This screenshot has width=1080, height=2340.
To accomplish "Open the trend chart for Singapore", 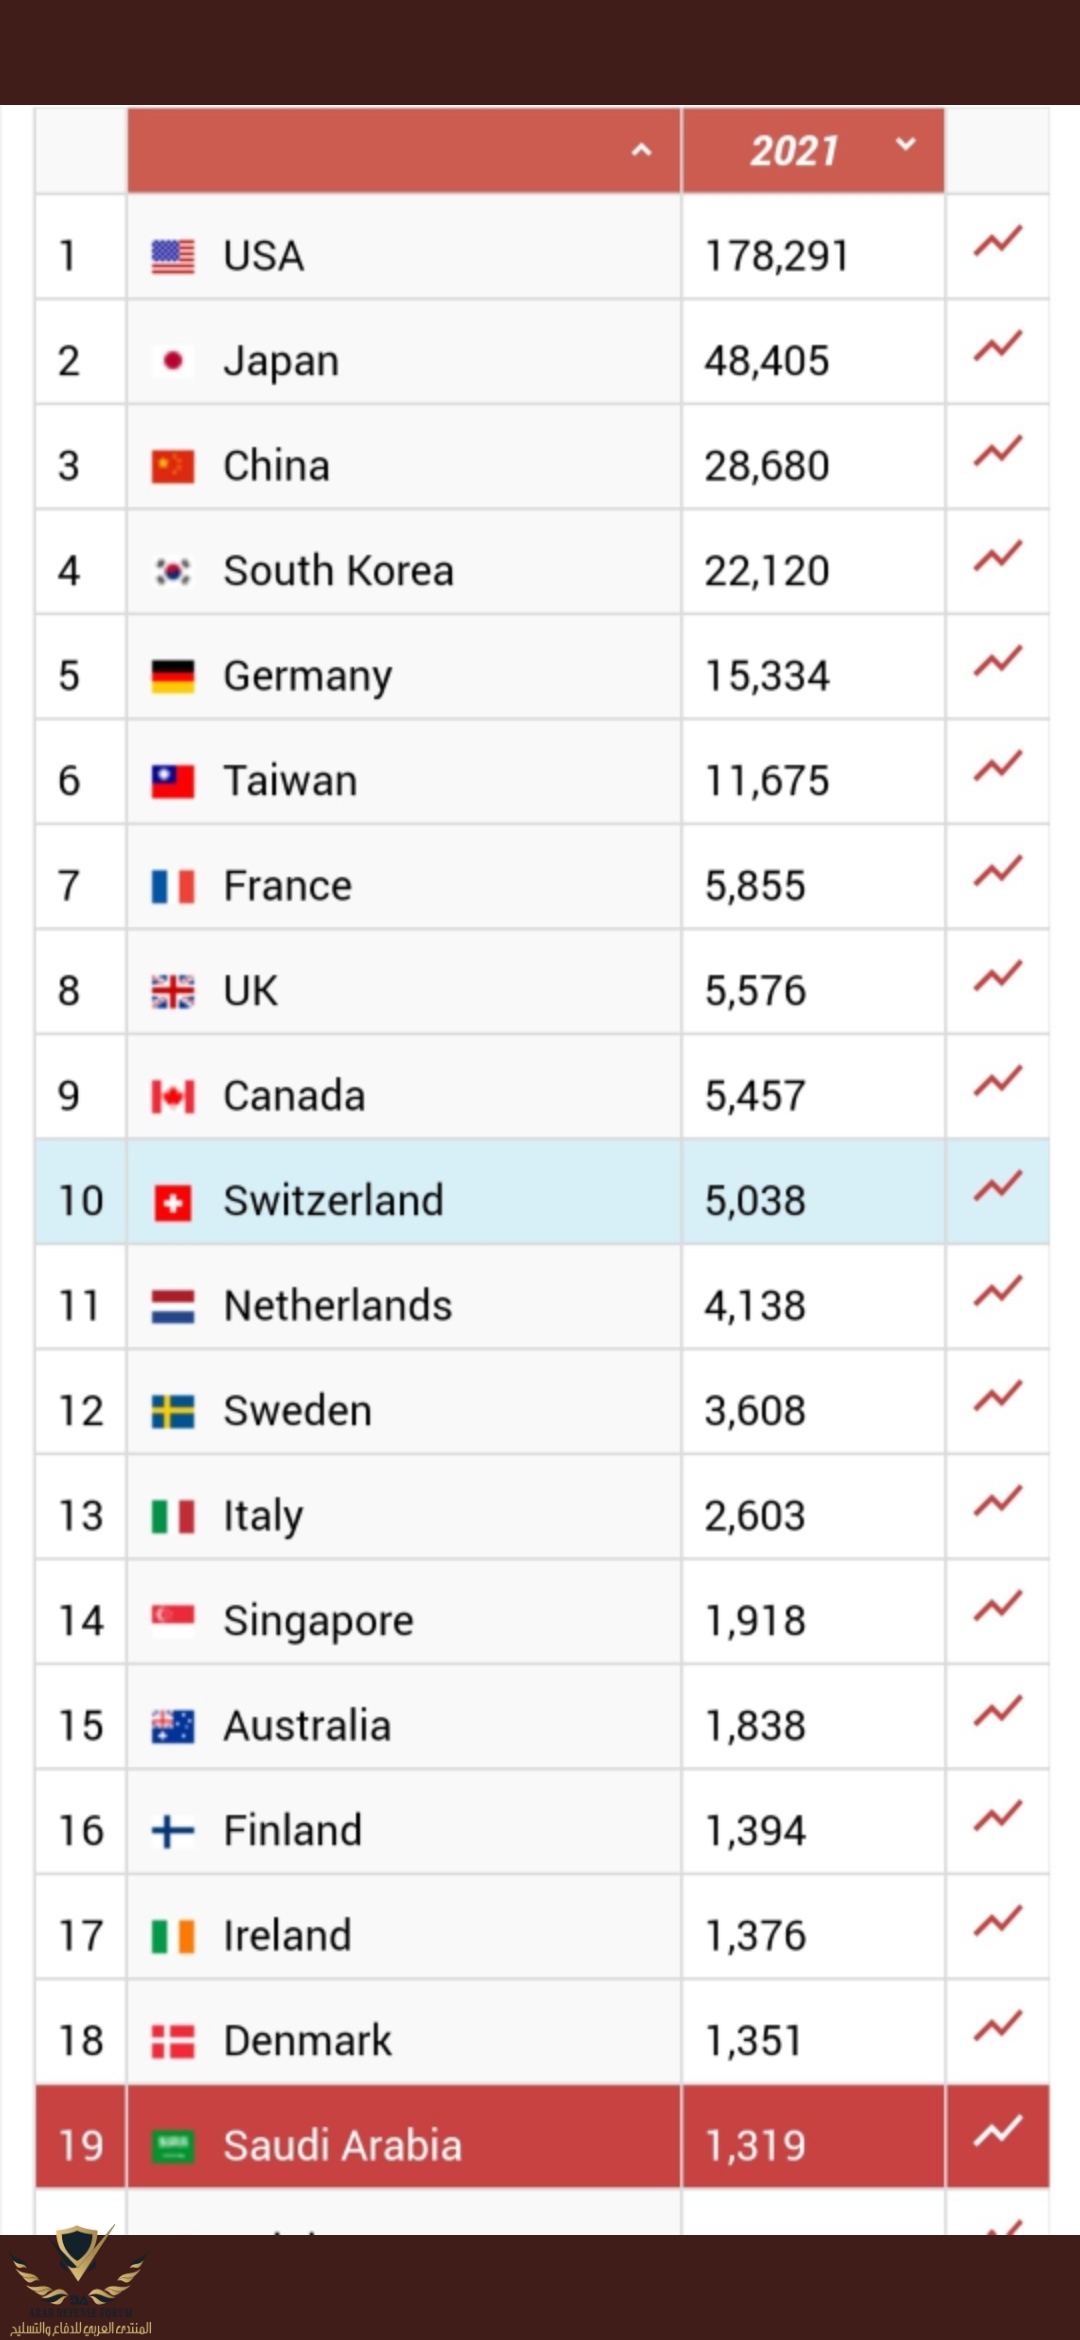I will click(x=998, y=1606).
